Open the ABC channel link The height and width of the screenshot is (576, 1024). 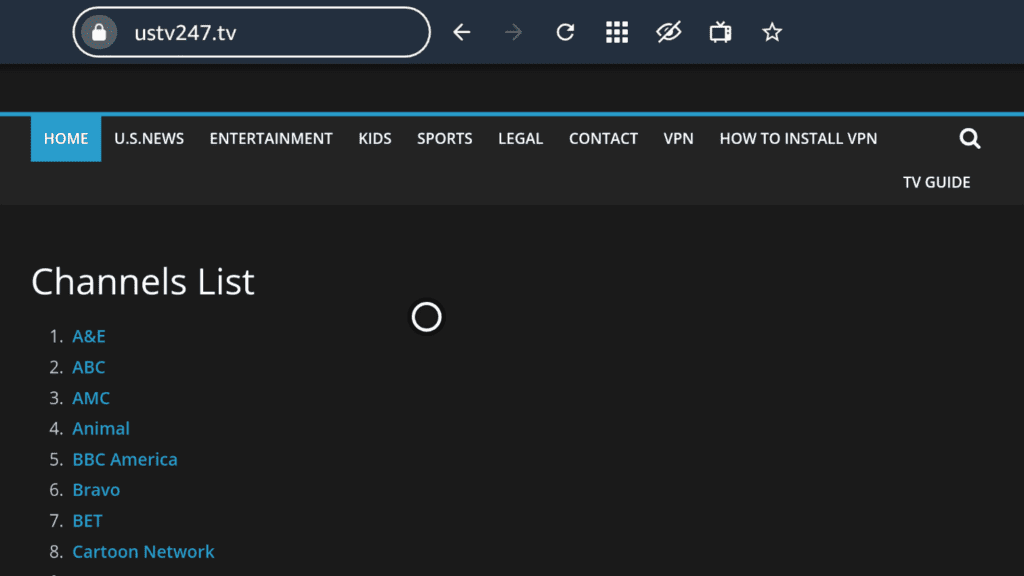89,367
